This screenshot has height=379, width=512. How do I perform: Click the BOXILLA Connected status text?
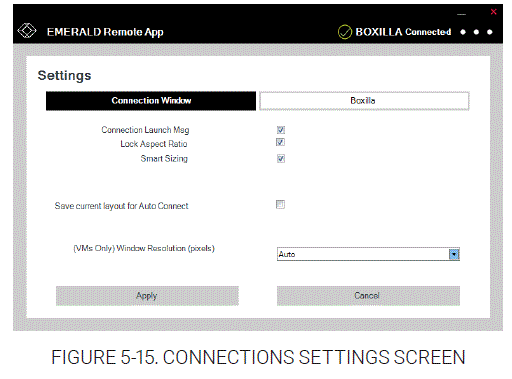pos(403,32)
